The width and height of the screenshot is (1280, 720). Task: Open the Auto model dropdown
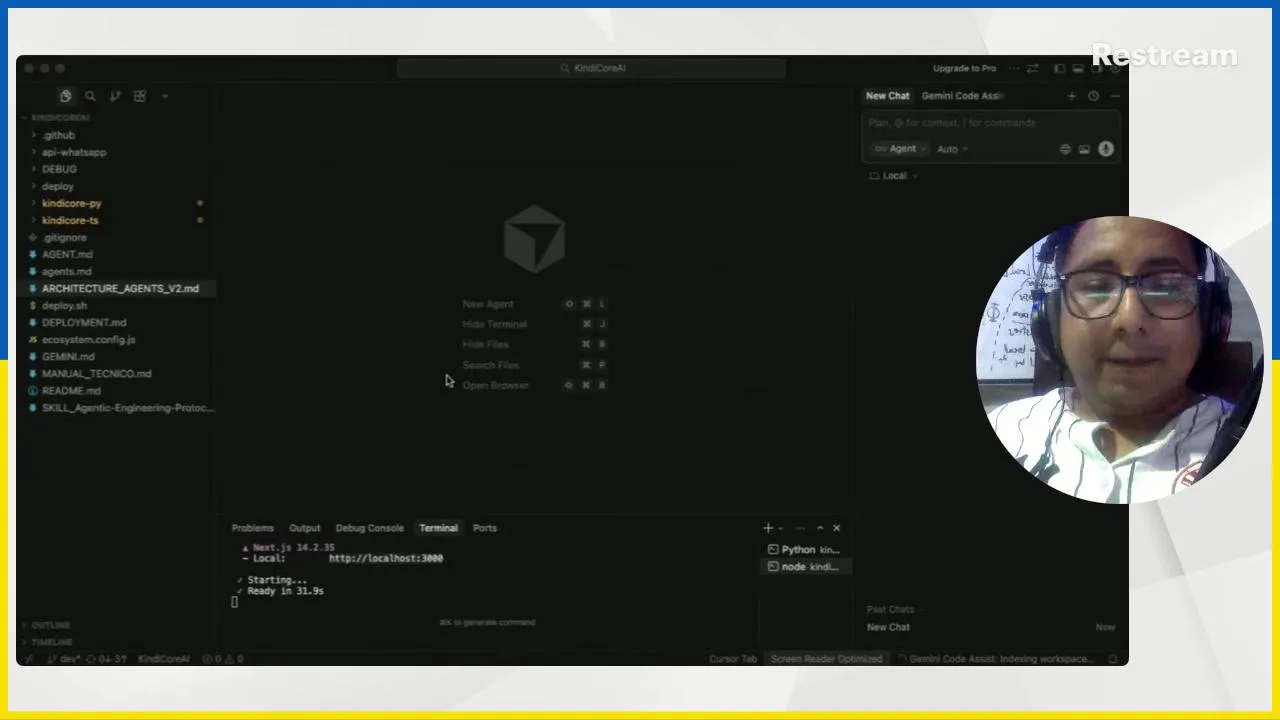tap(952, 149)
